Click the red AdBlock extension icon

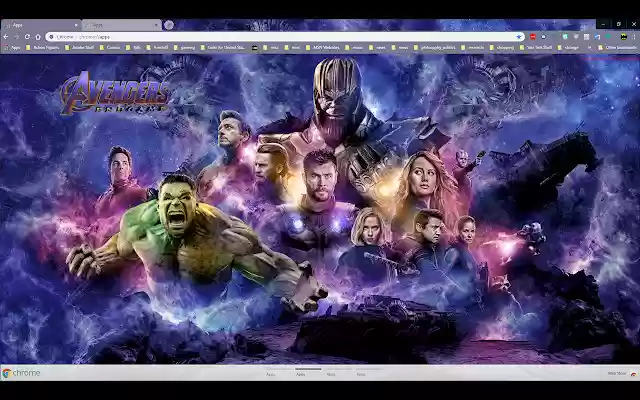533,37
